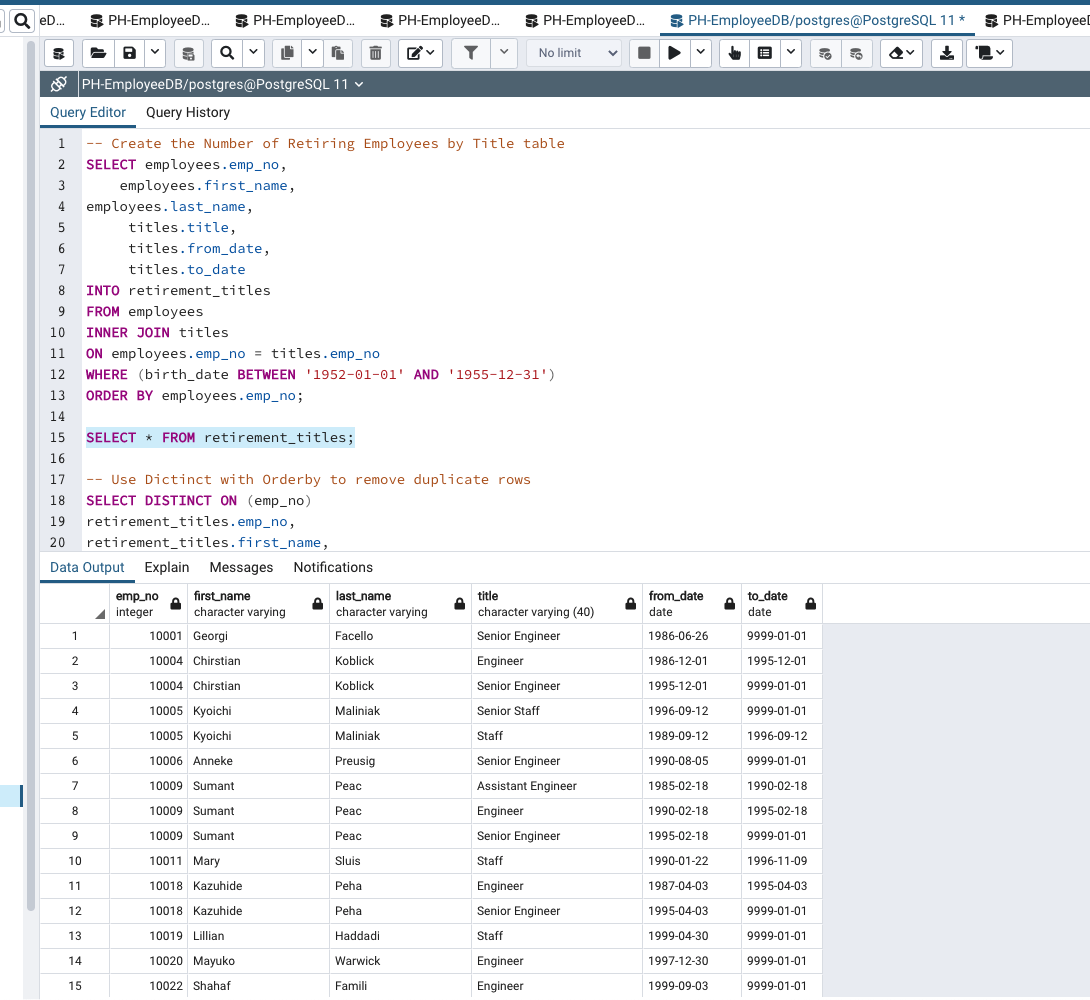Click the Rollback transaction icon
This screenshot has width=1090, height=1000.
point(856,54)
